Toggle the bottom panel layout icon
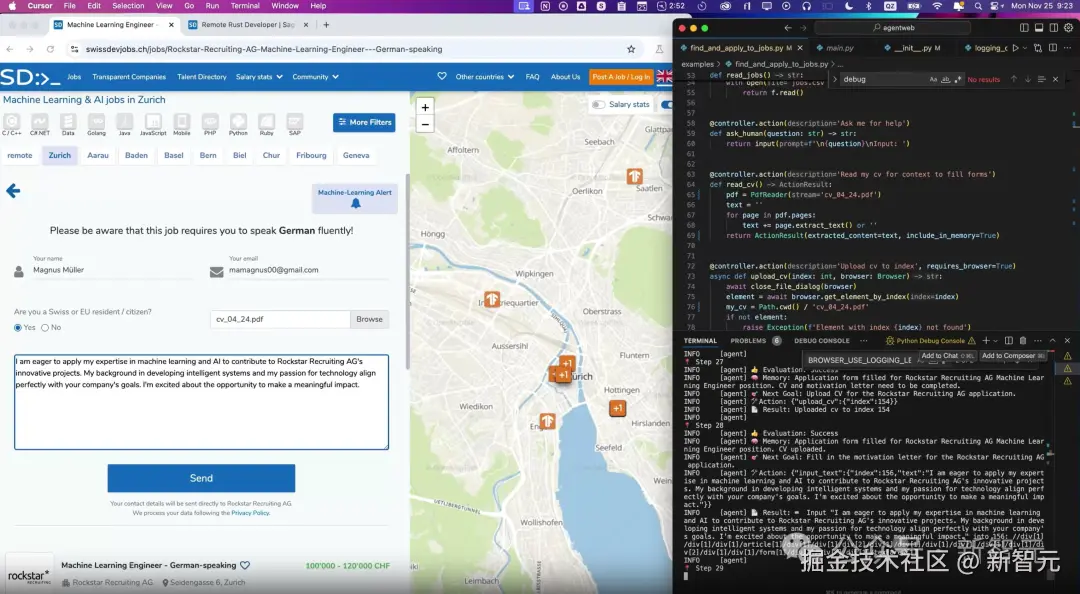 coord(1039,28)
